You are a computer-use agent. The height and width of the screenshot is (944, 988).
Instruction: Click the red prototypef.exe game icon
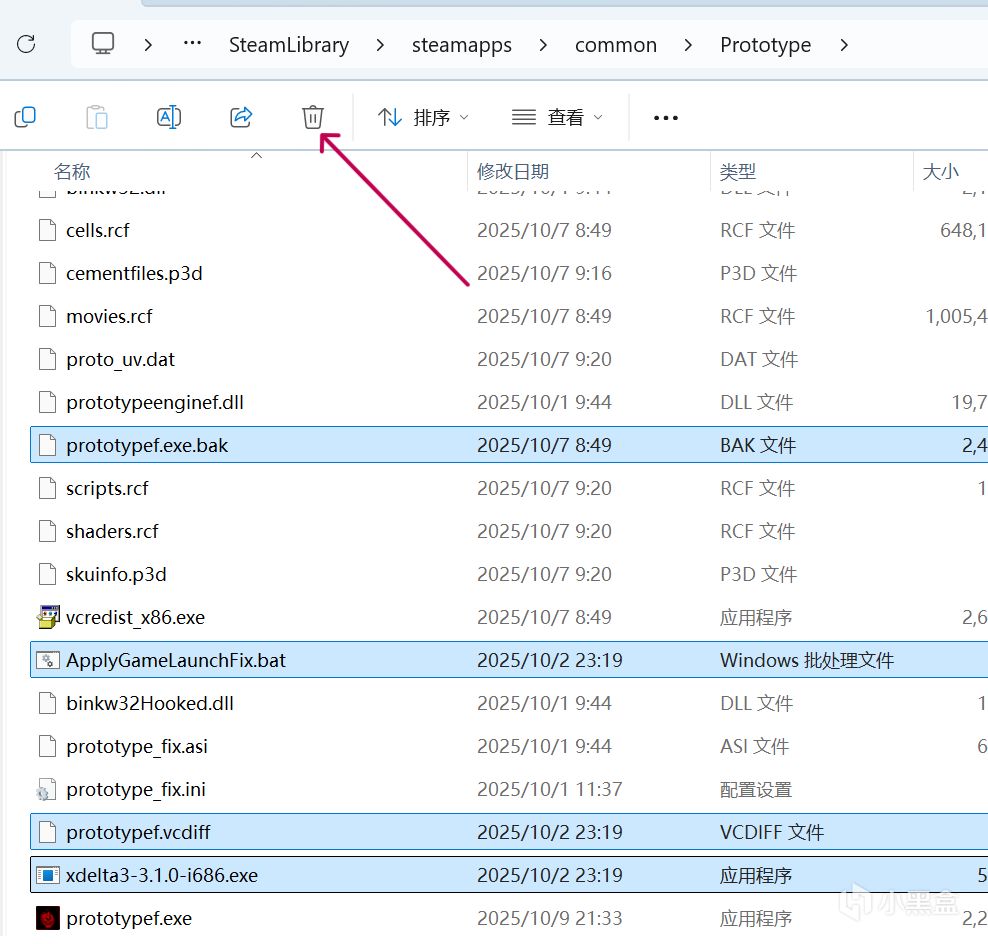pos(47,919)
